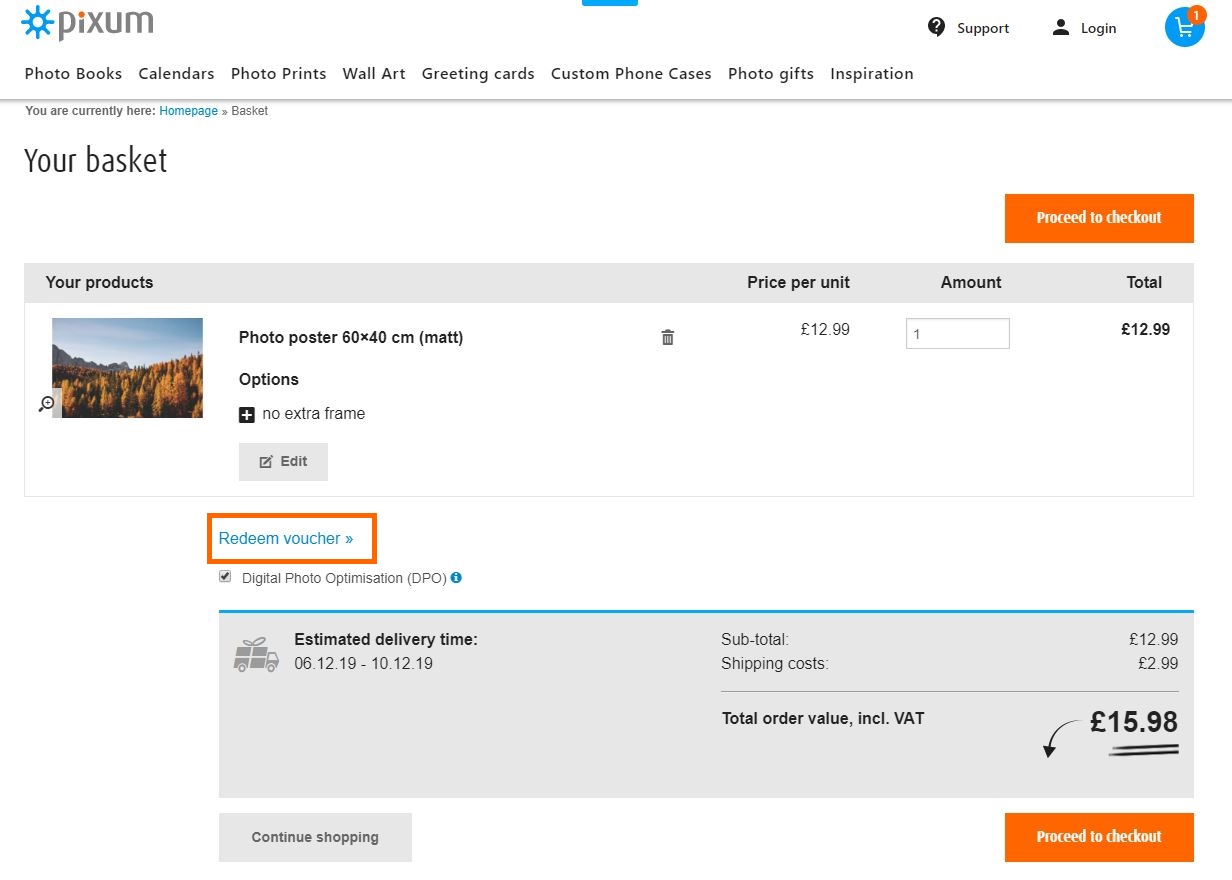Click the Amount quantity input field
This screenshot has height=880, width=1232.
pyautogui.click(x=957, y=334)
